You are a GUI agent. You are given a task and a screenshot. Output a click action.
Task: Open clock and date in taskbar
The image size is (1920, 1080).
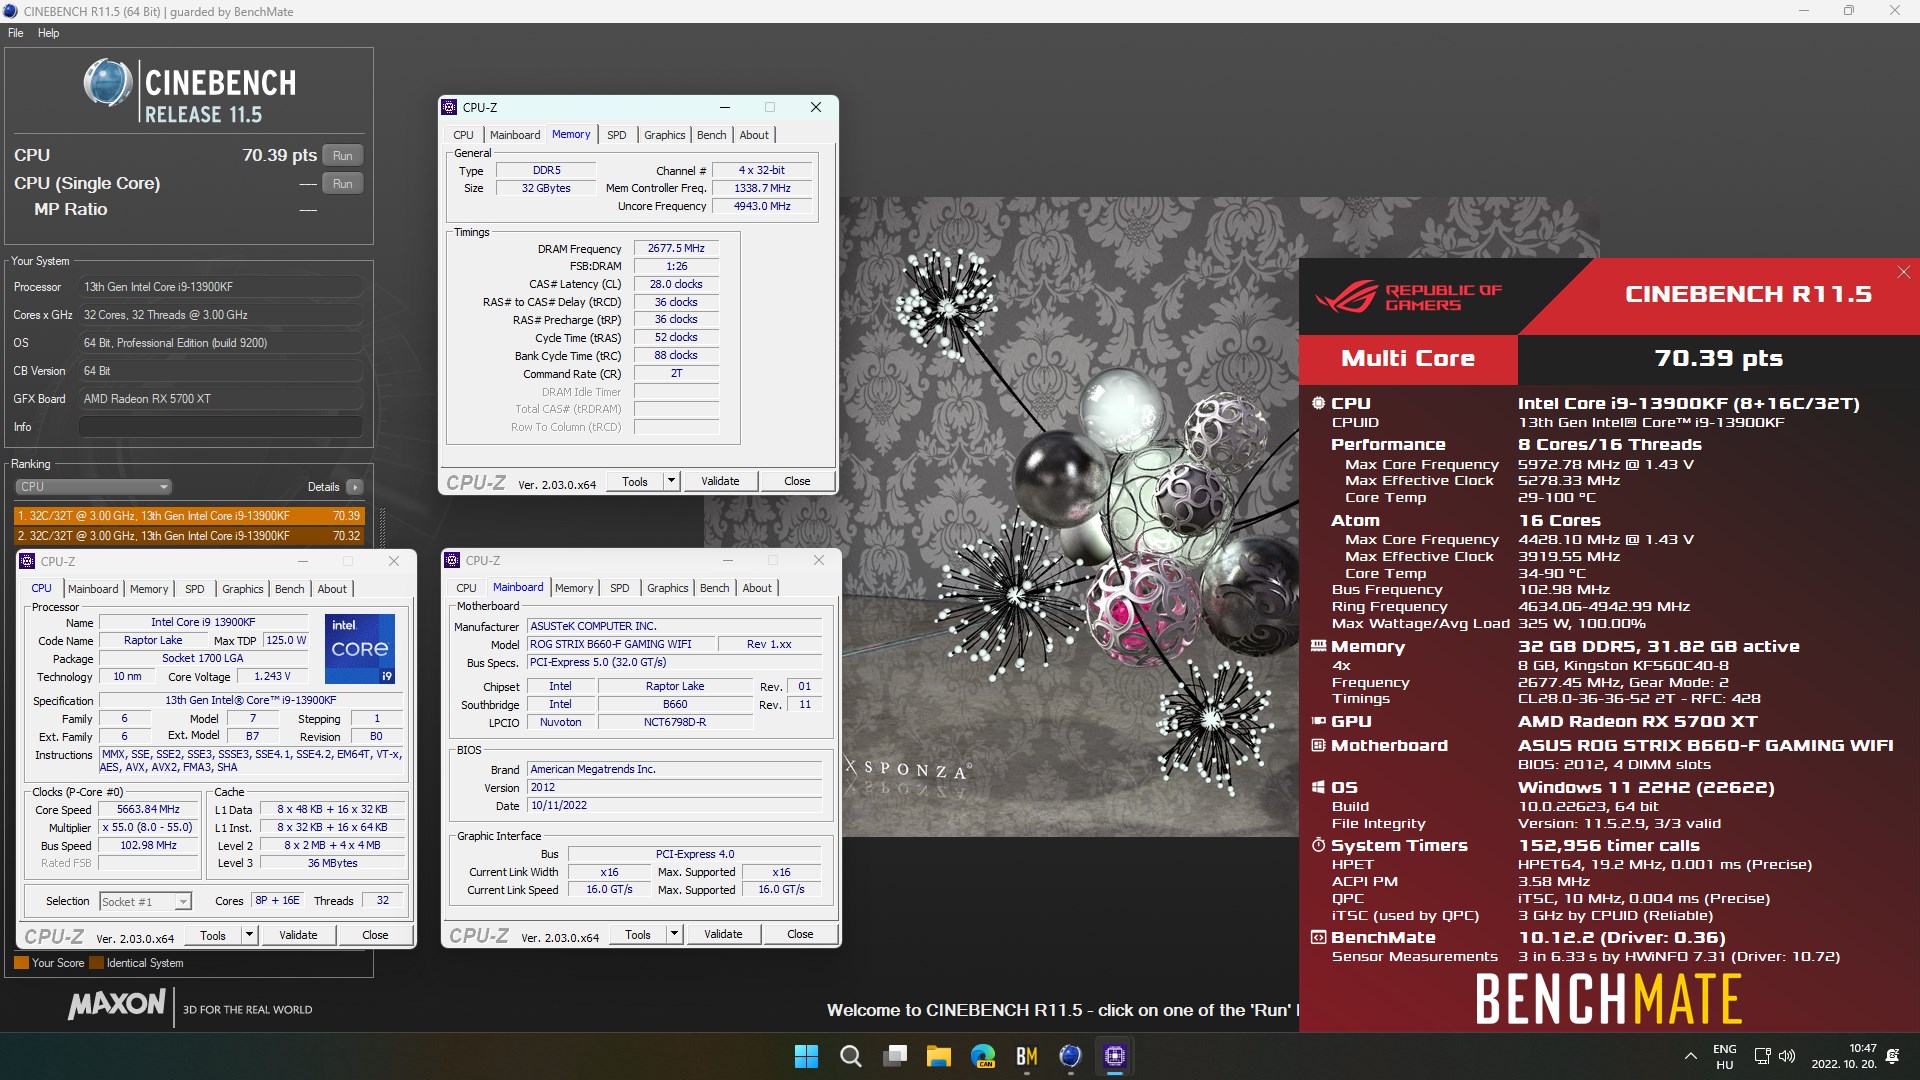[1844, 1056]
